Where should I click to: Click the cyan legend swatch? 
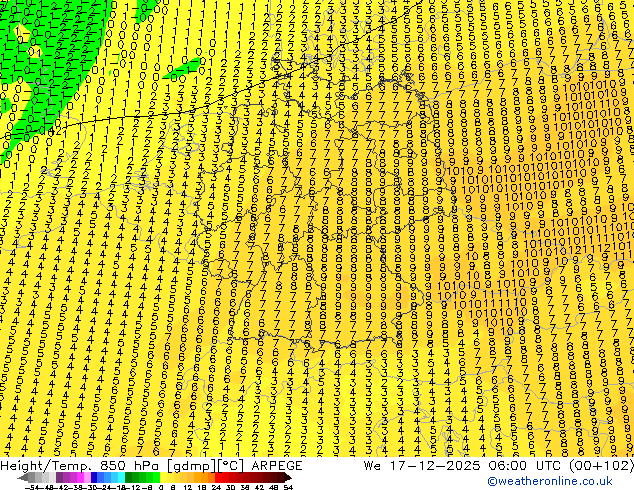(x=122, y=478)
